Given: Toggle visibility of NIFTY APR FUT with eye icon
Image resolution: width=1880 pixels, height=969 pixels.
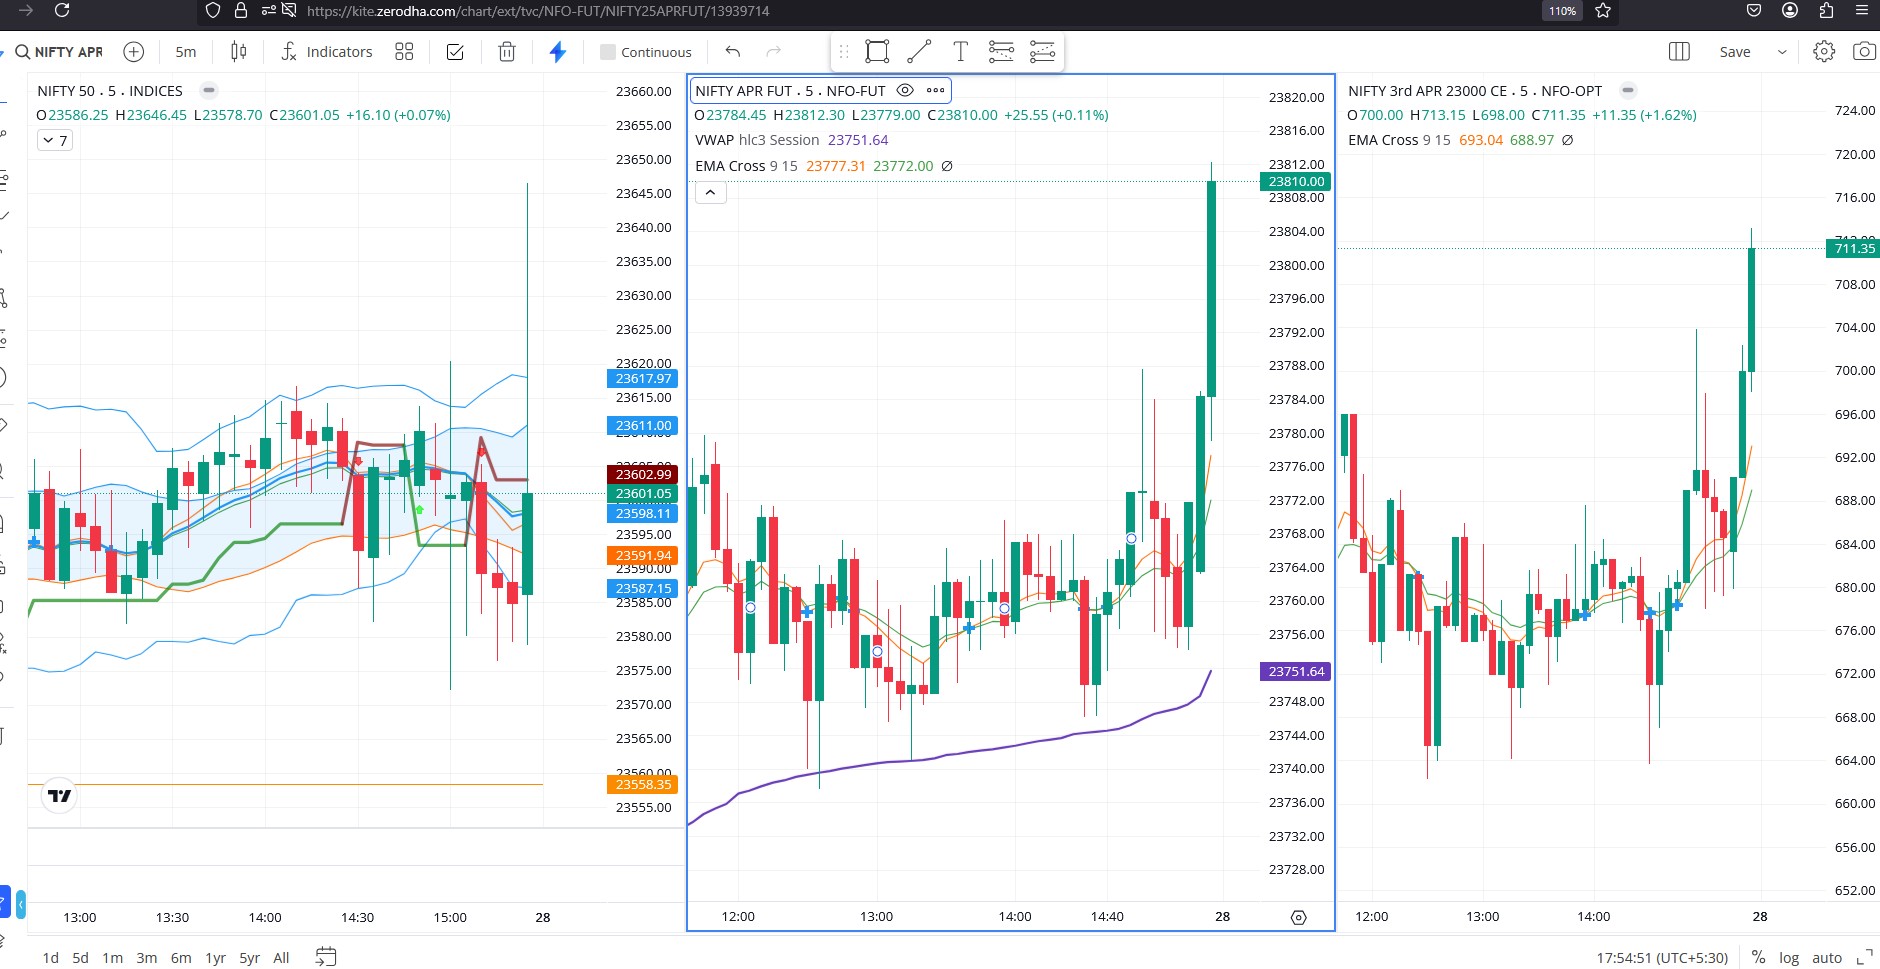Looking at the screenshot, I should click(905, 90).
